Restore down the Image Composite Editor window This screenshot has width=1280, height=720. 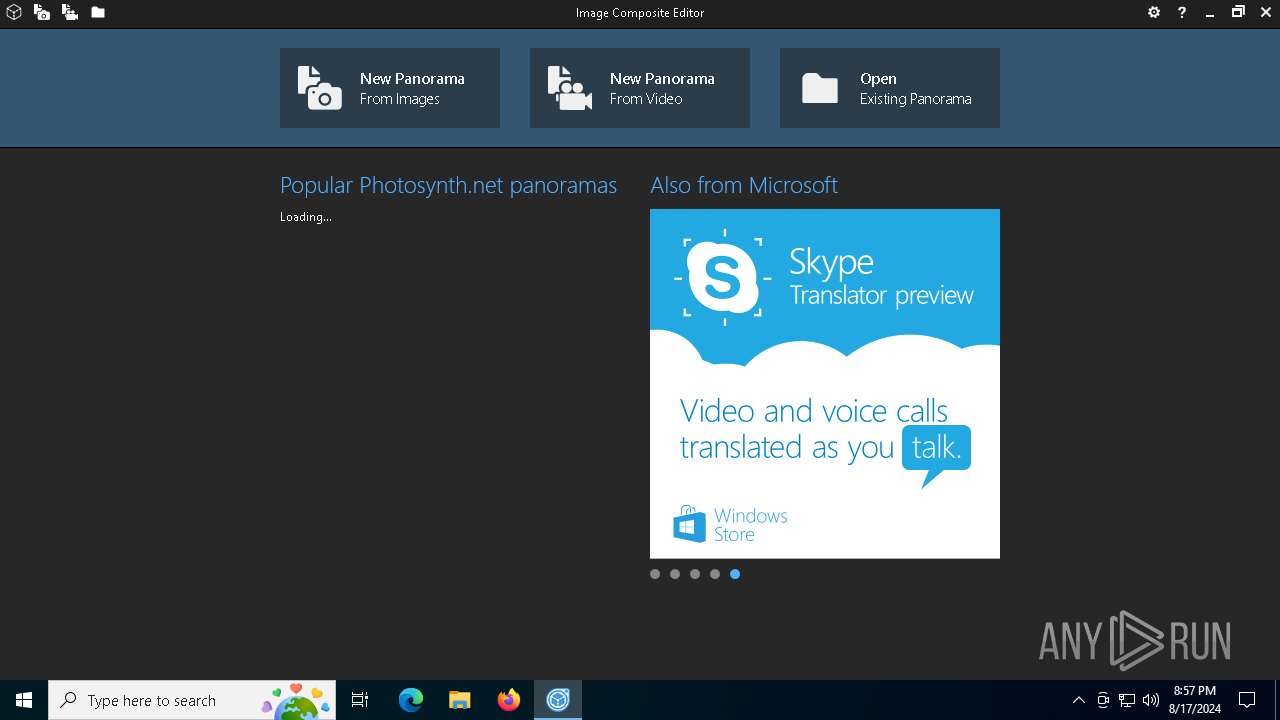[1238, 13]
